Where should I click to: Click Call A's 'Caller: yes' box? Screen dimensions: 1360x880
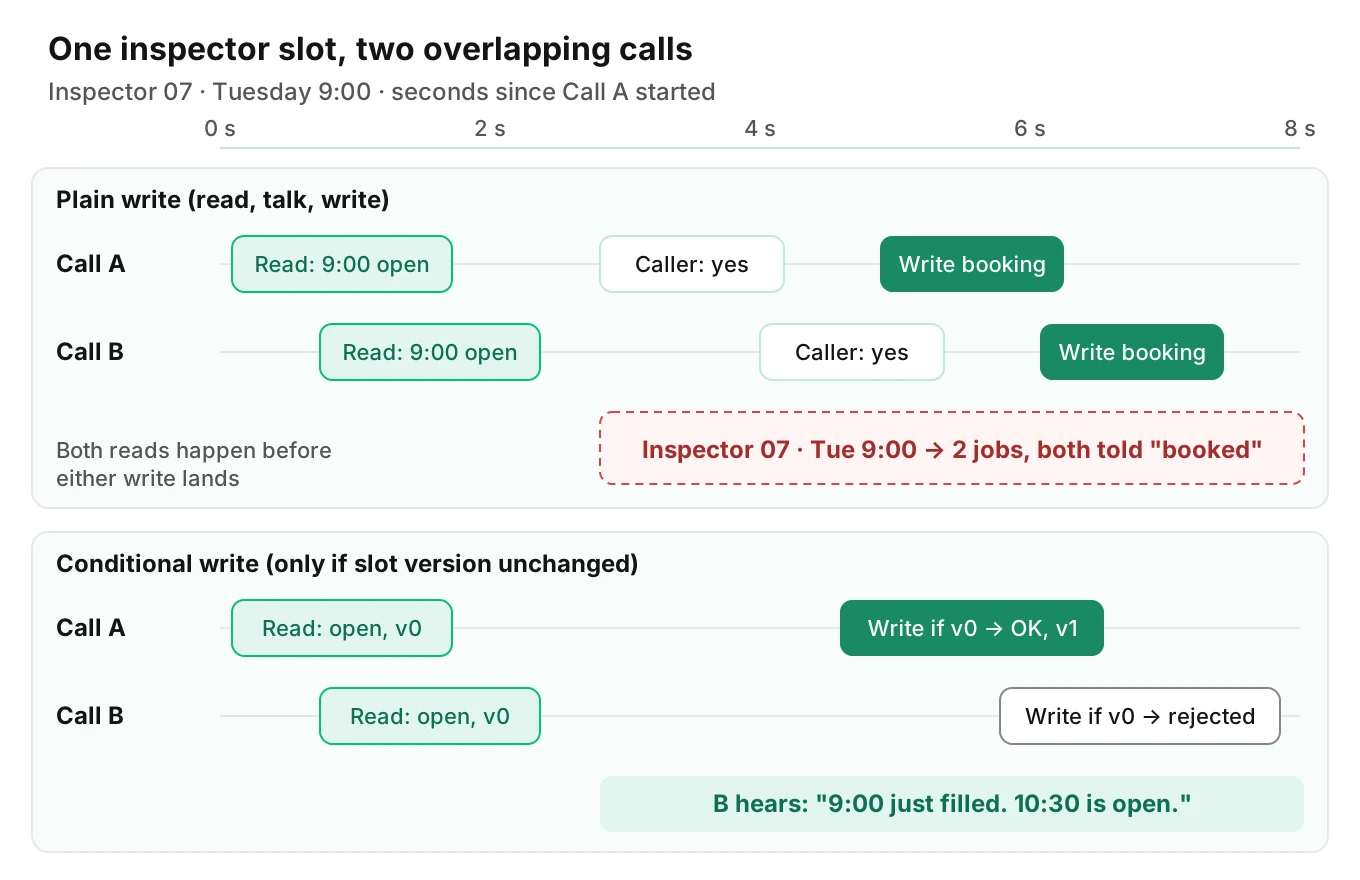point(692,264)
